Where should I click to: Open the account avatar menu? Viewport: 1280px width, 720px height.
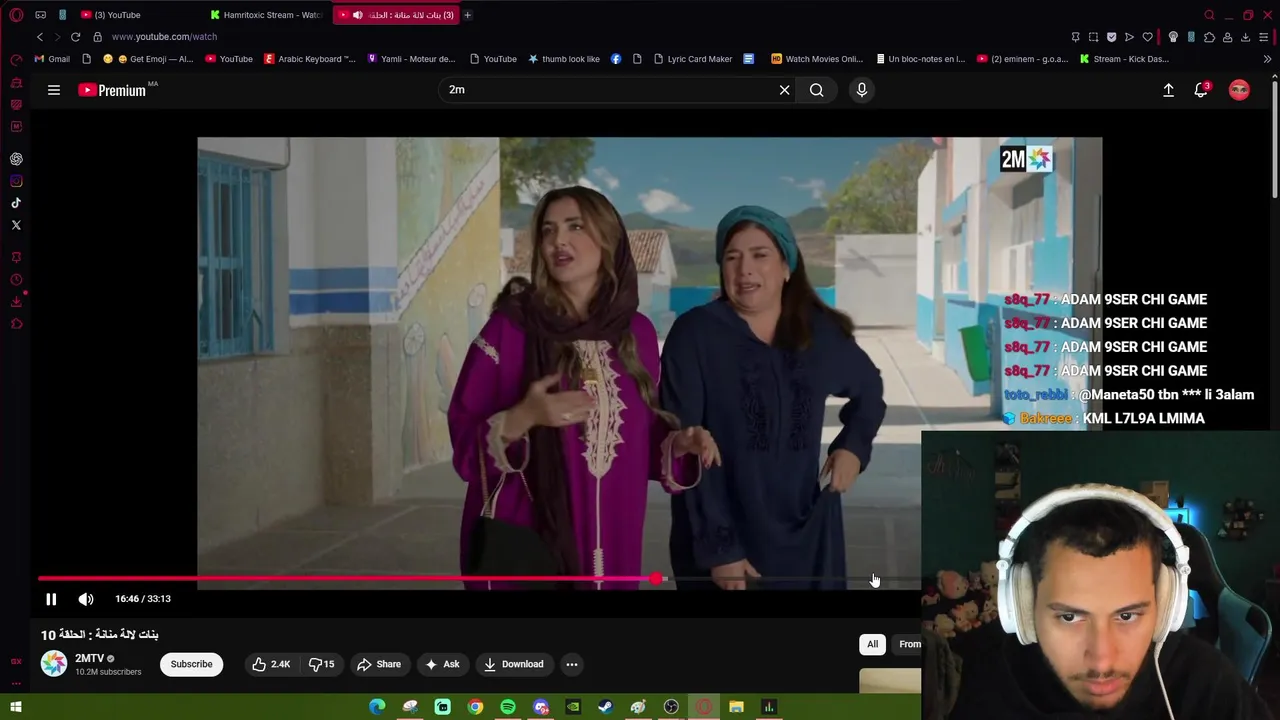point(1239,90)
